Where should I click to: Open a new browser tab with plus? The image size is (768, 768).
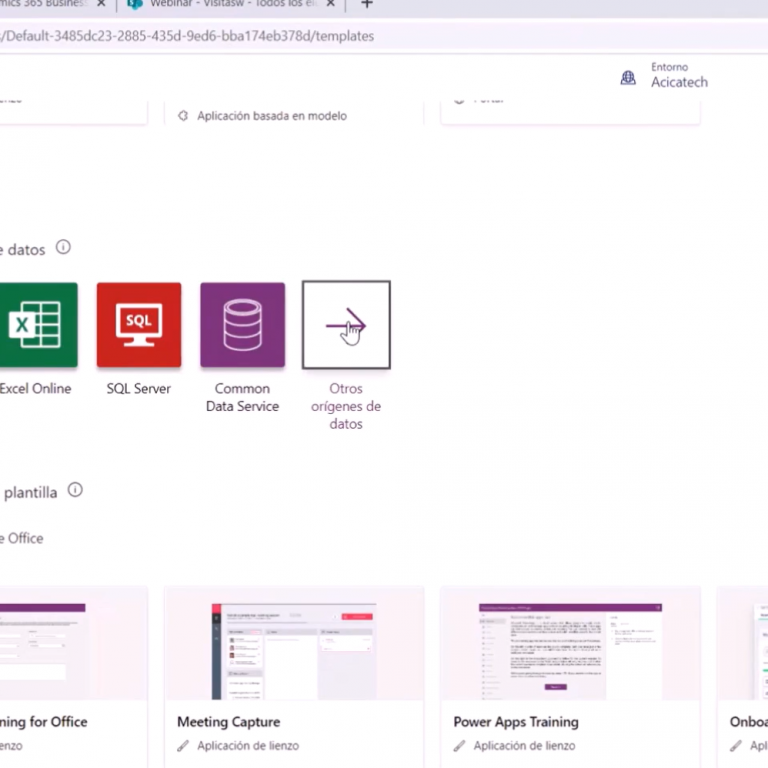pyautogui.click(x=367, y=4)
